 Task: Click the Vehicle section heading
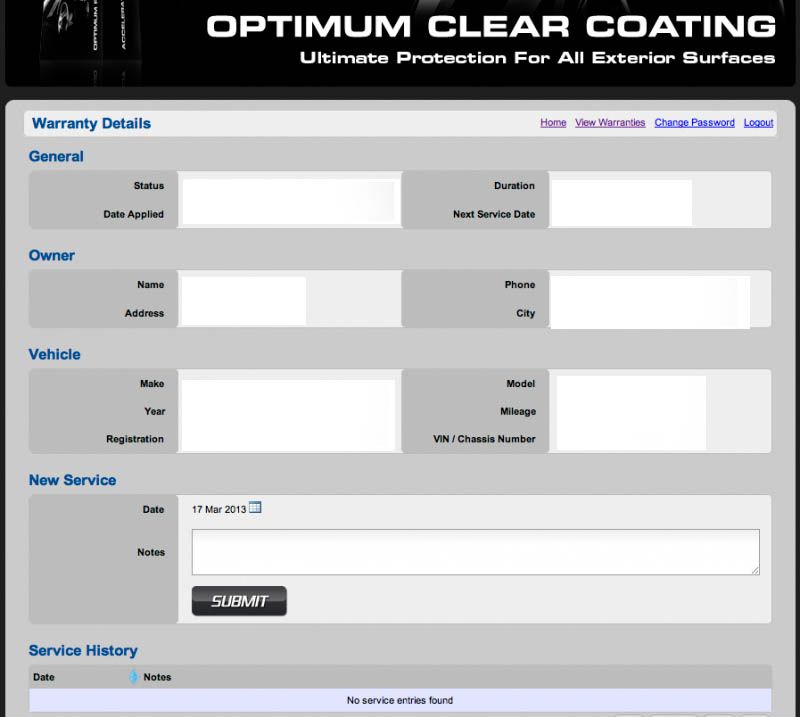pyautogui.click(x=55, y=355)
